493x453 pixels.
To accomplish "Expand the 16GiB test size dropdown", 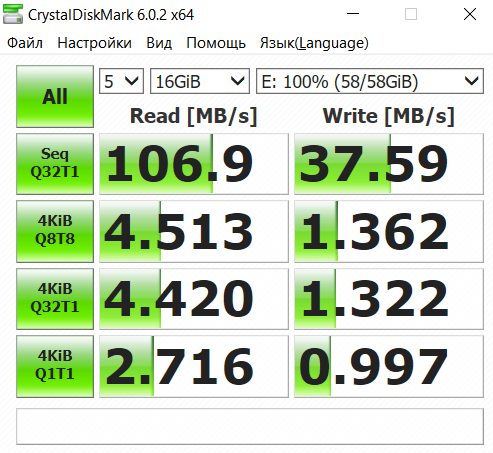I will 200,81.
